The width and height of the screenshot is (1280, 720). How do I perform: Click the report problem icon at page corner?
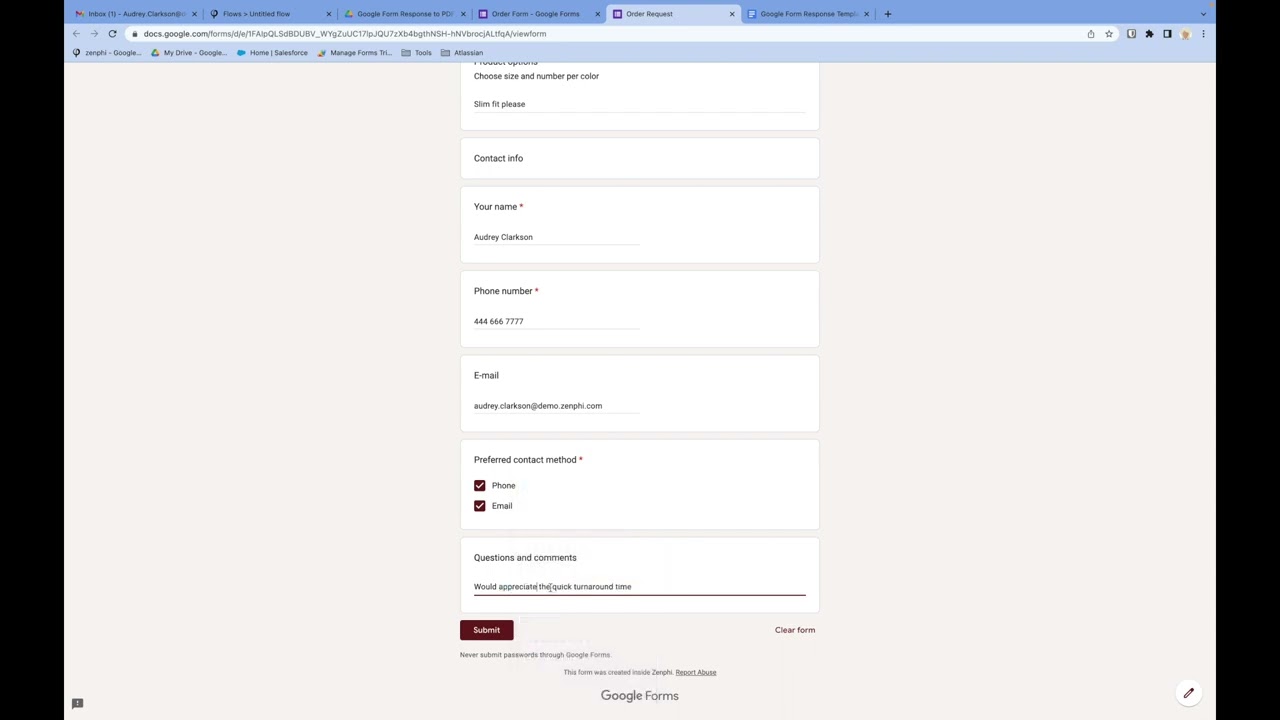click(x=77, y=704)
